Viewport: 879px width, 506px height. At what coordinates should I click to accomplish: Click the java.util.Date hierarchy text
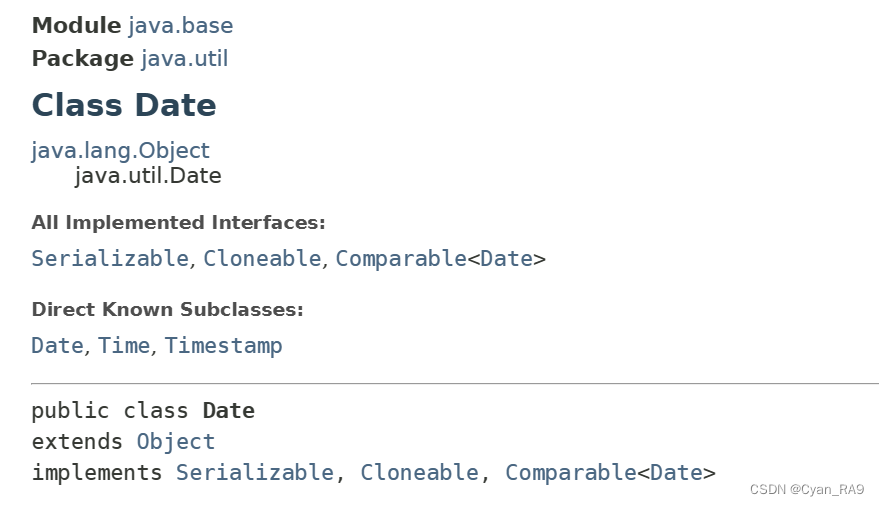[148, 176]
